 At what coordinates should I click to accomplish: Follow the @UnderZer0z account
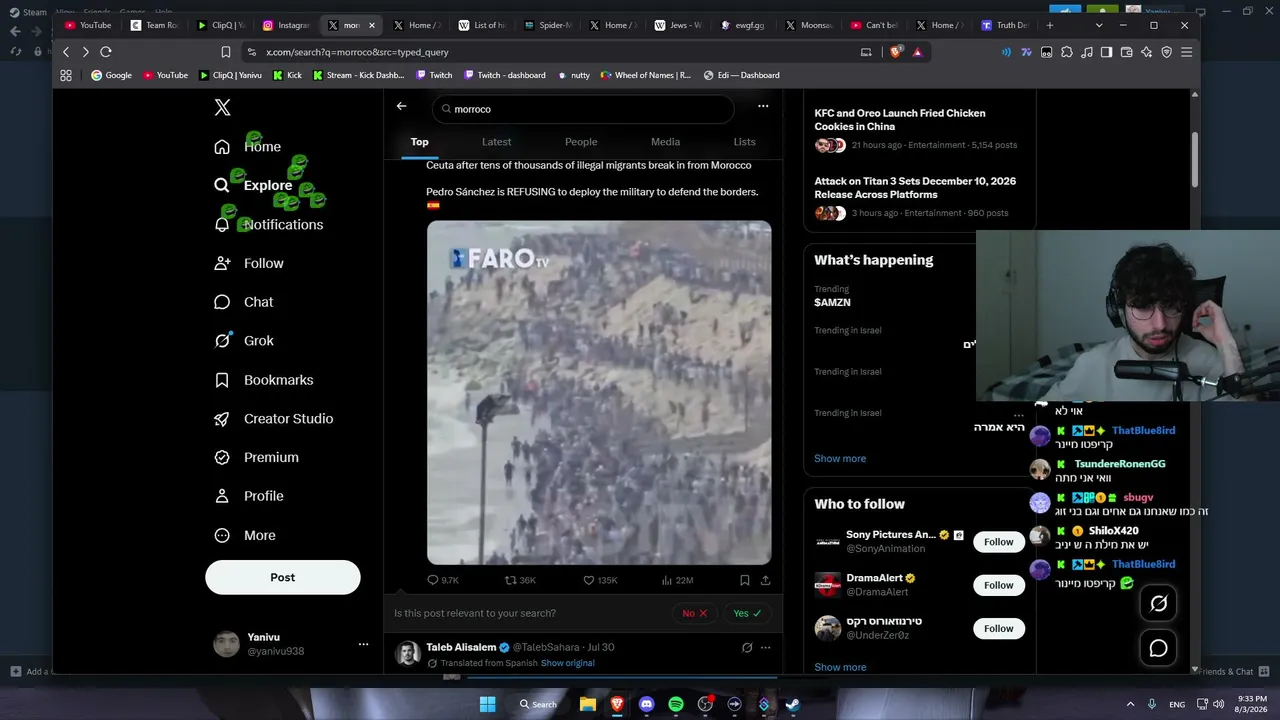pos(998,628)
